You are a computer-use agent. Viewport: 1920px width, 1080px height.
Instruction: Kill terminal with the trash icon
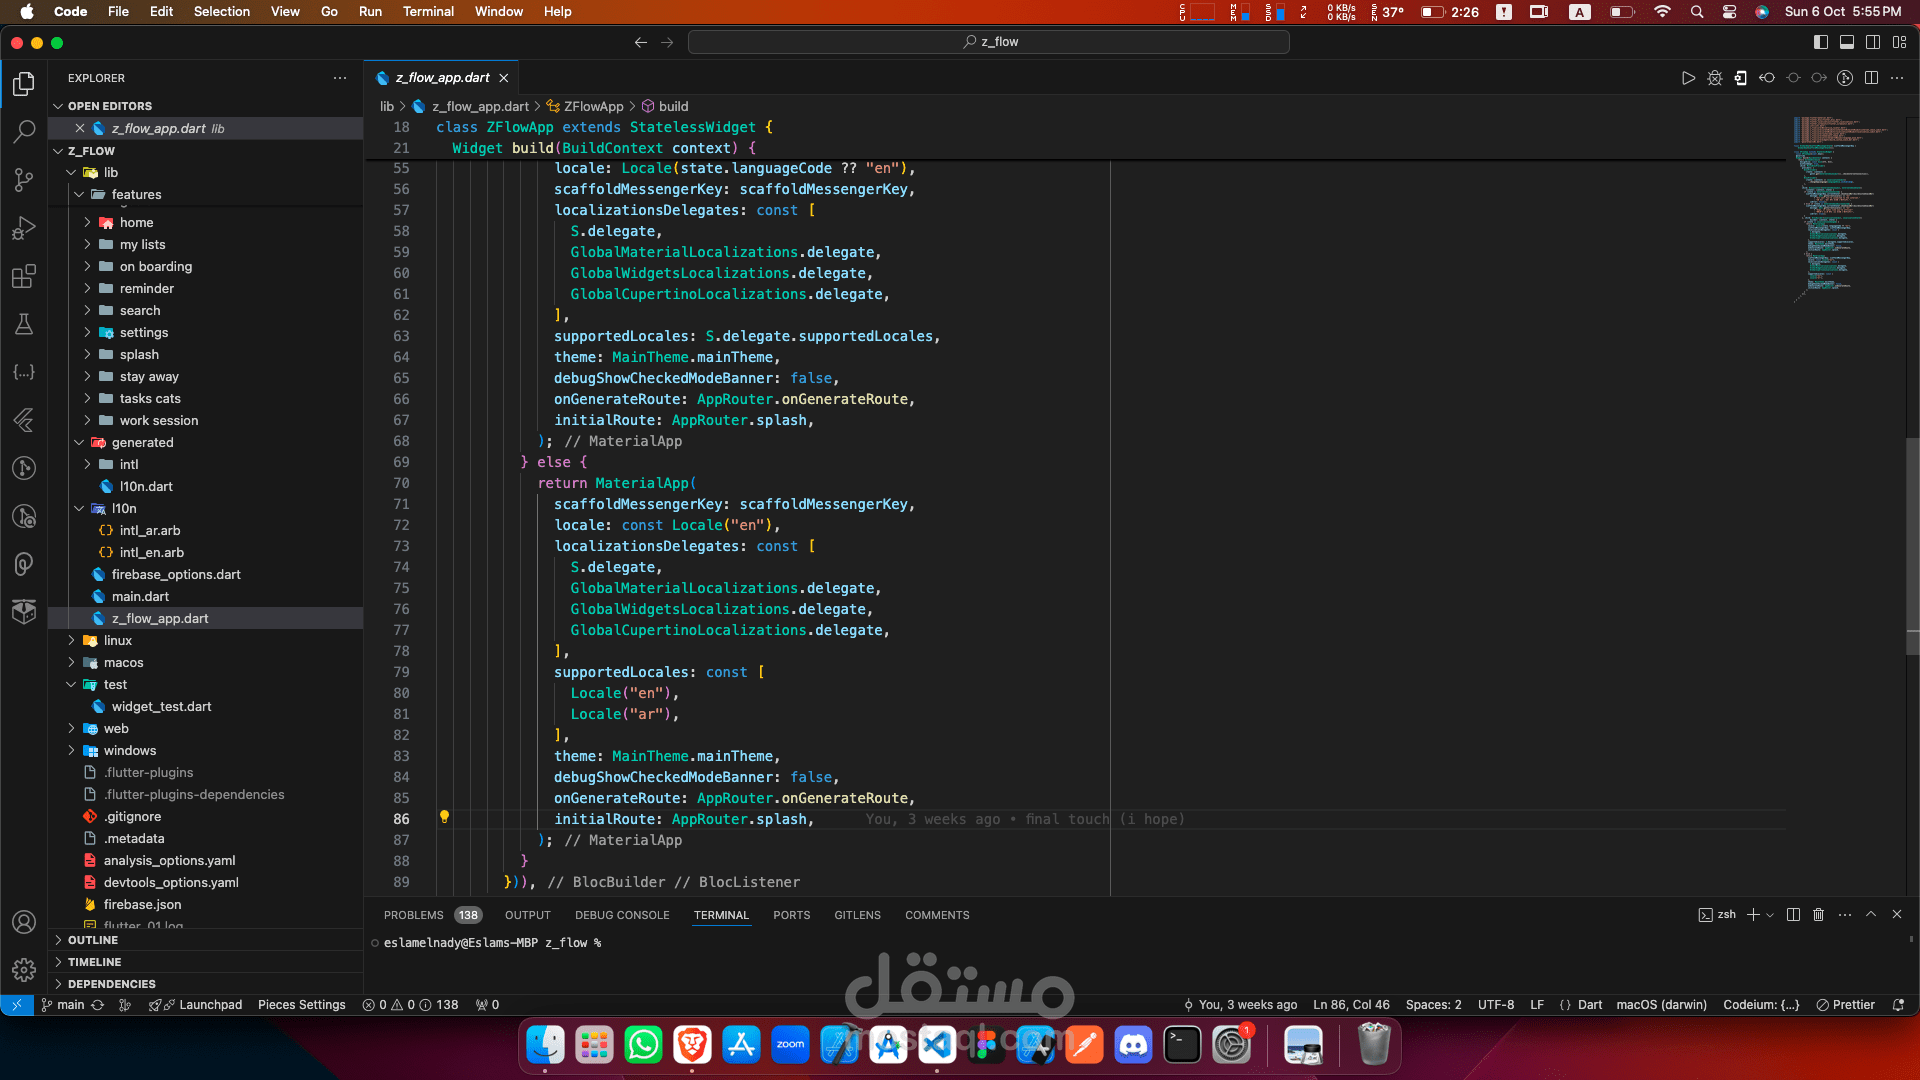[1819, 915]
